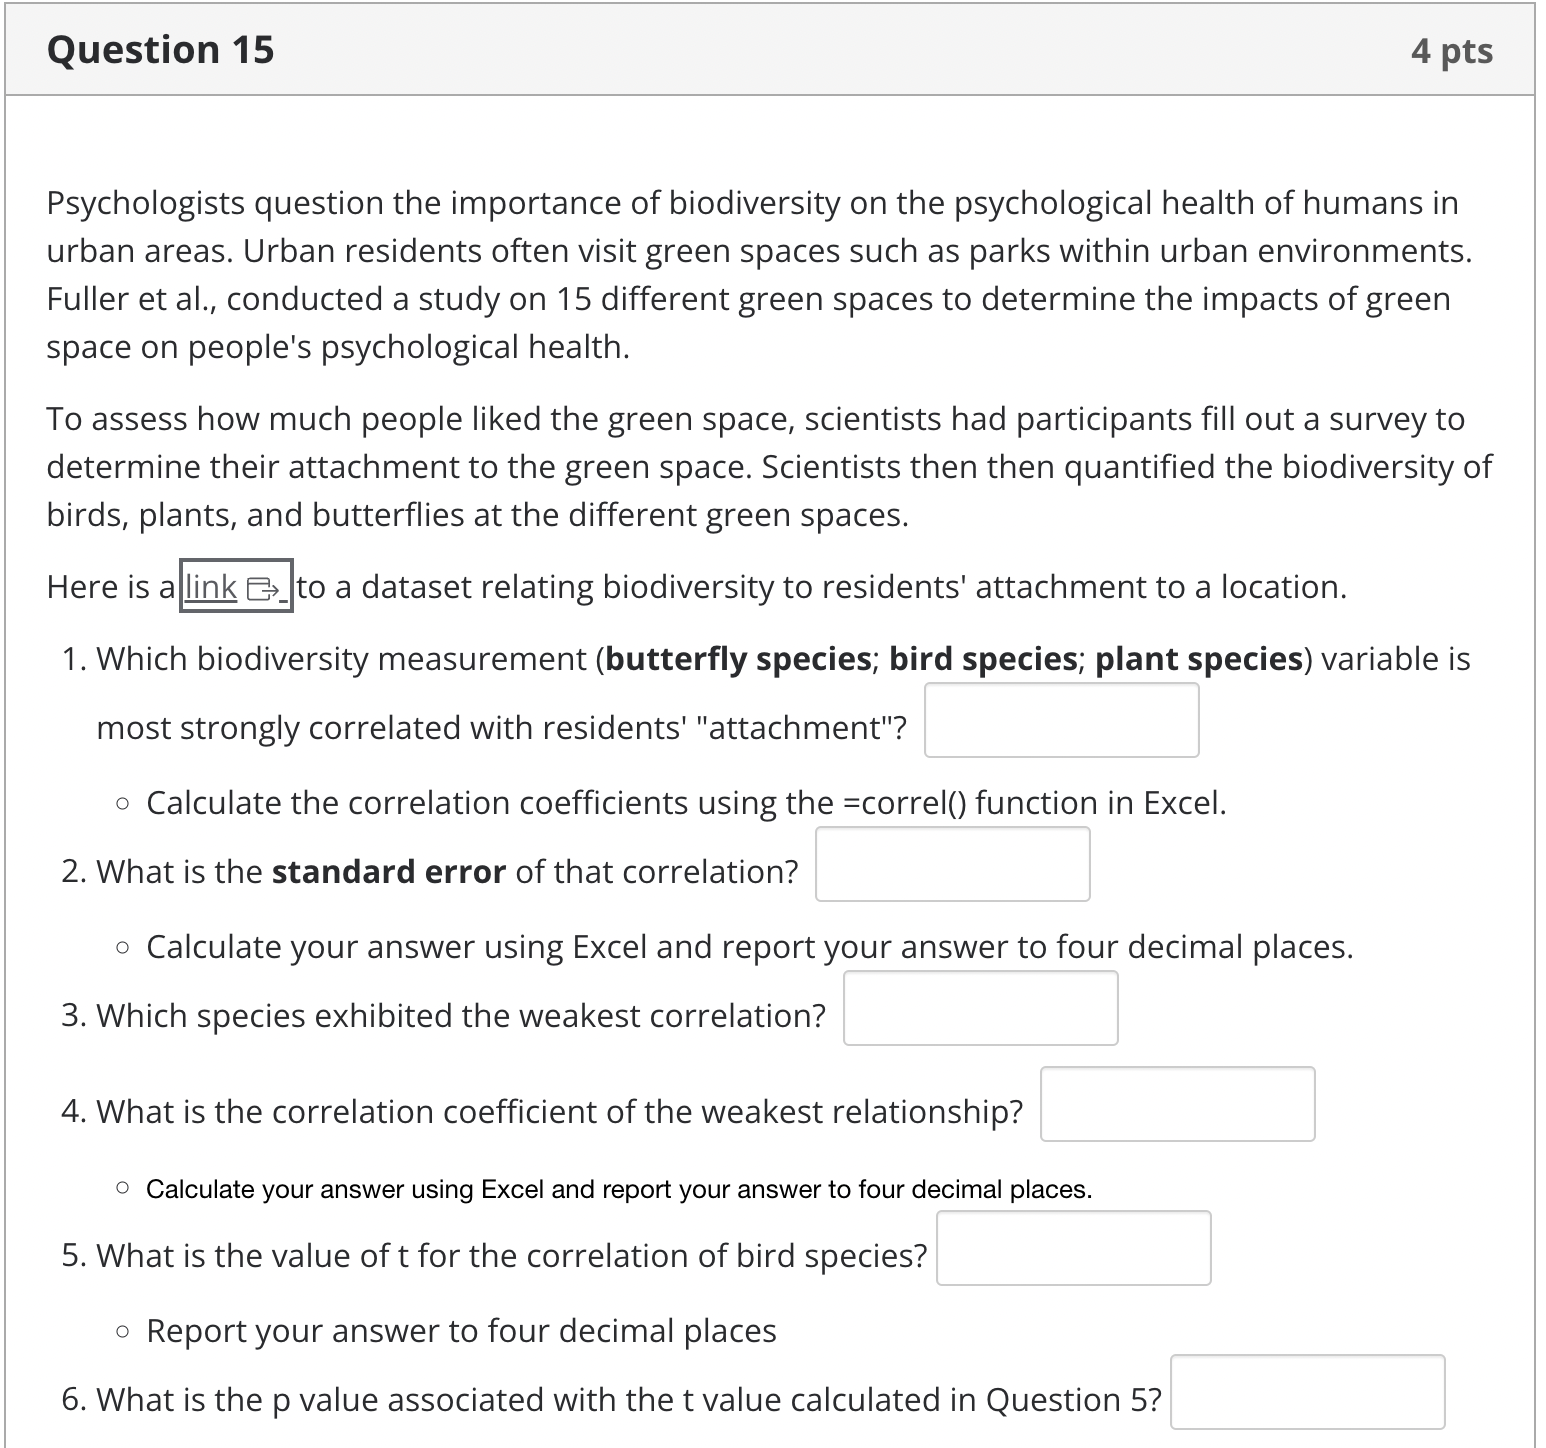The image size is (1546, 1448).
Task: Select the bolded text butterfly species
Action: point(738,658)
